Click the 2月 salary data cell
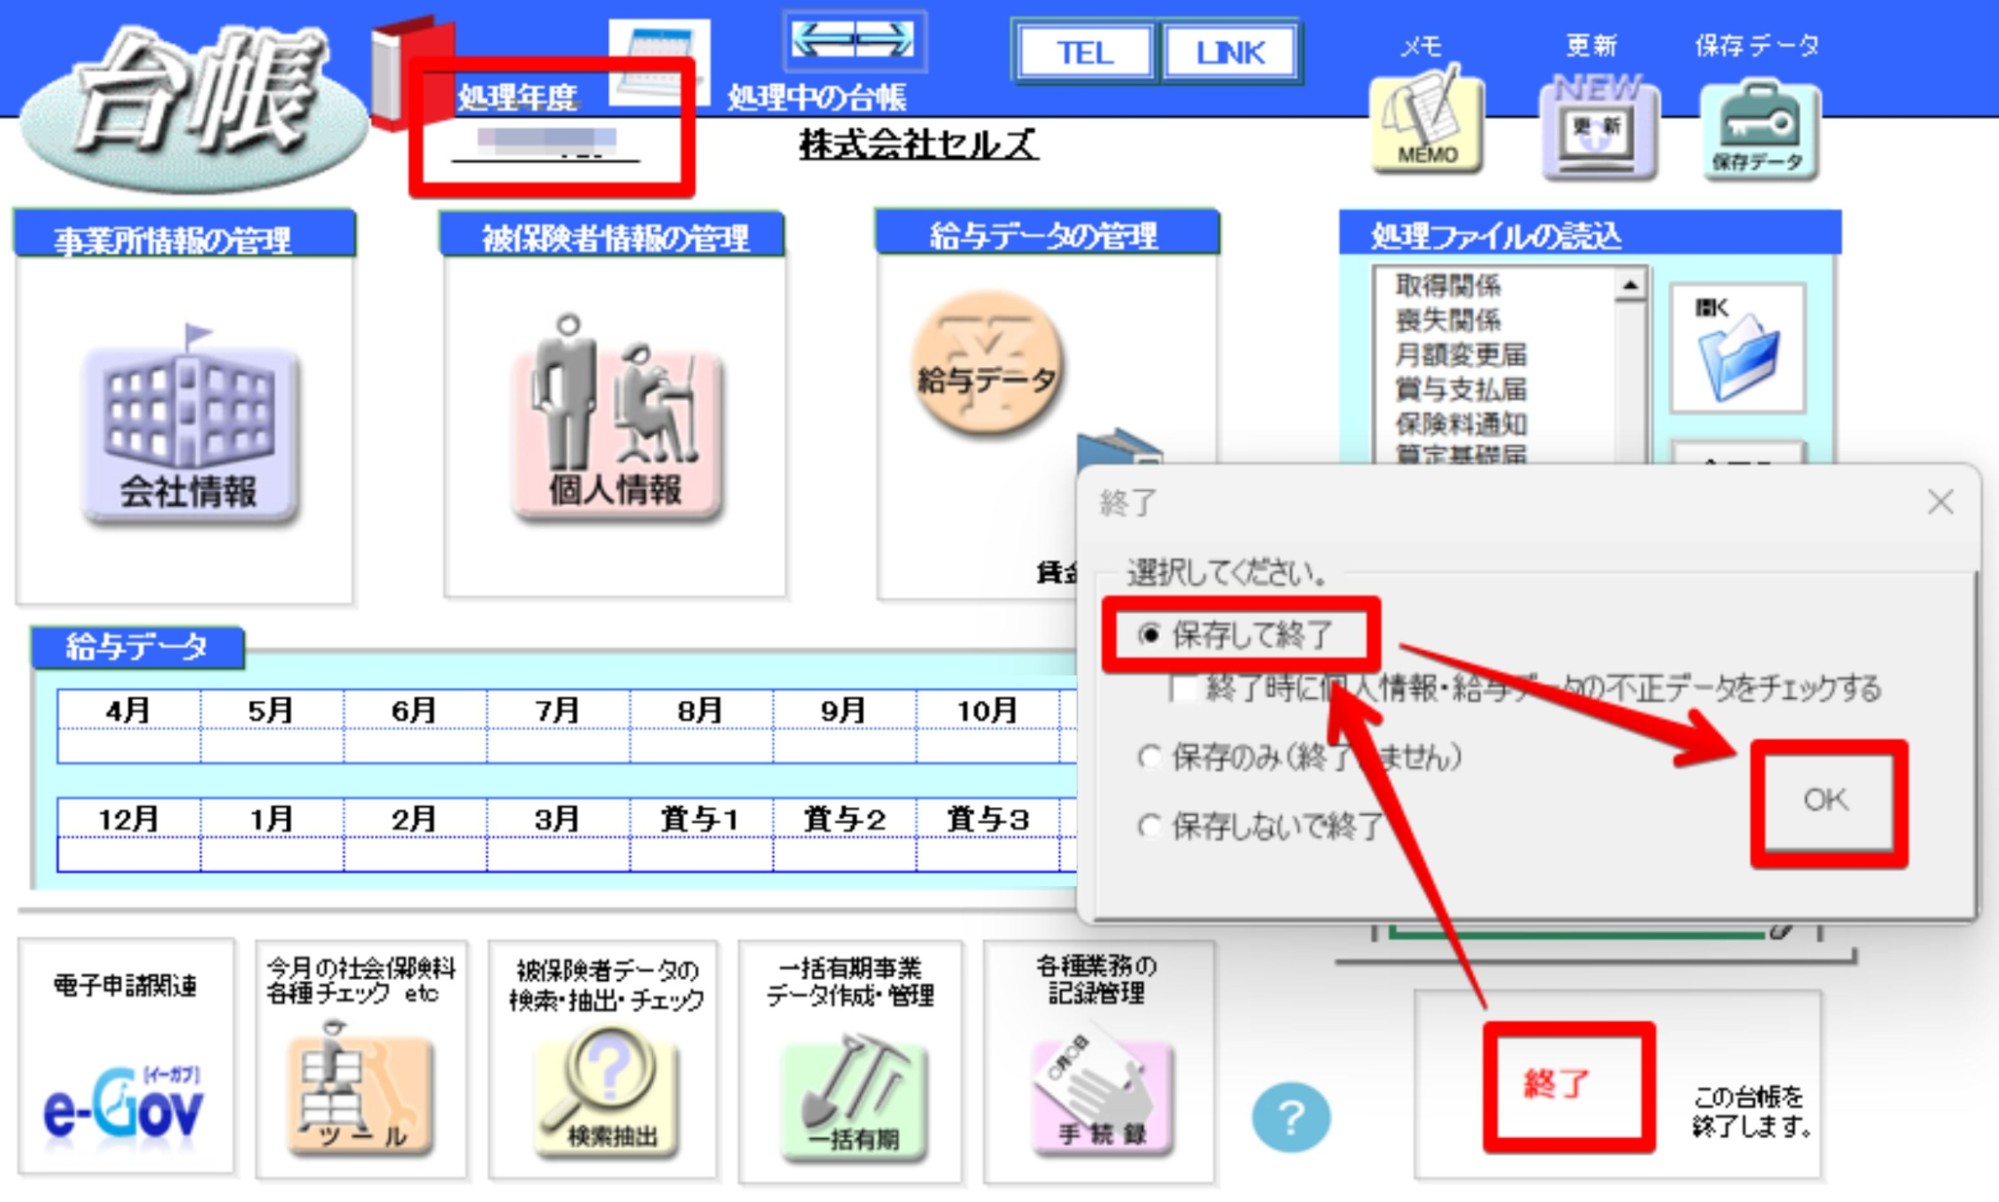1999x1202 pixels. (x=415, y=855)
